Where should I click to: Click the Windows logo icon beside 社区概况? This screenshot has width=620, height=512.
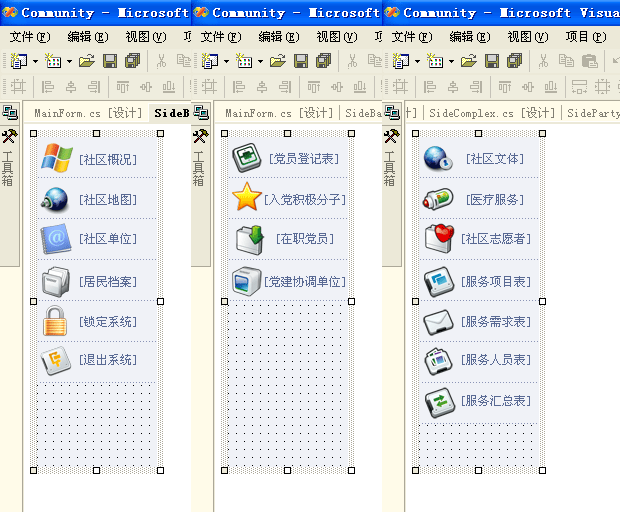(57, 158)
